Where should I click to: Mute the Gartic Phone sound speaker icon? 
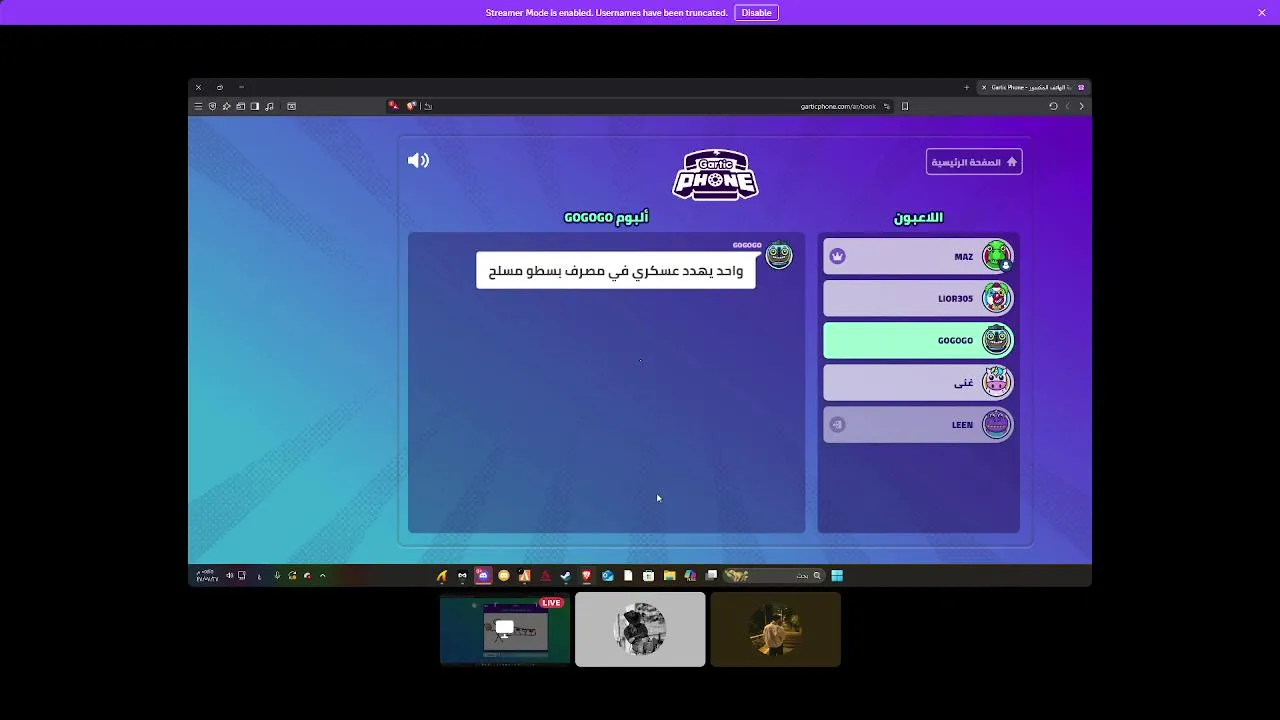(x=418, y=160)
